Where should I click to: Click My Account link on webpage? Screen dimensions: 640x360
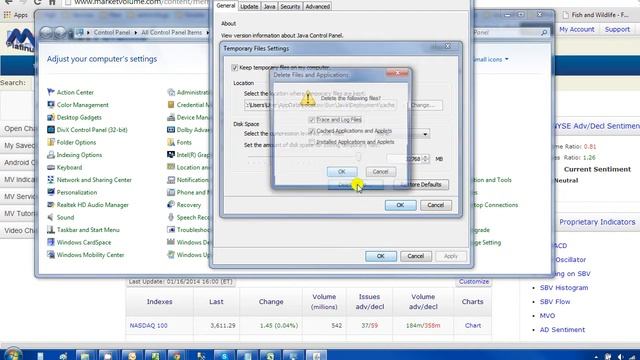click(x=576, y=29)
